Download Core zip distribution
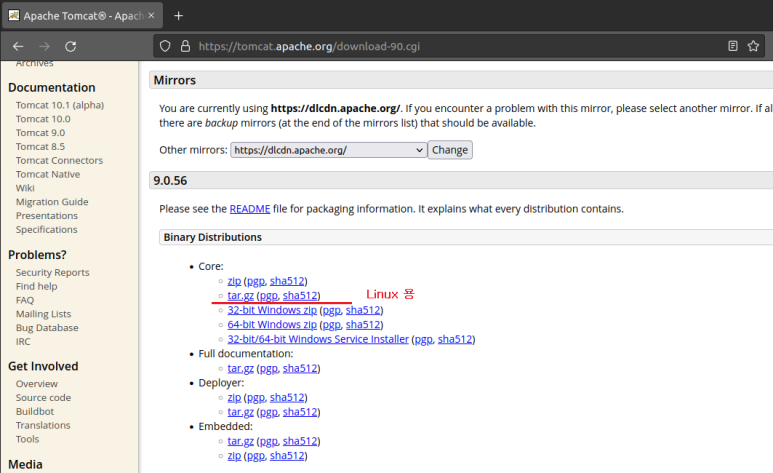Image resolution: width=773 pixels, height=473 pixels. coord(234,281)
